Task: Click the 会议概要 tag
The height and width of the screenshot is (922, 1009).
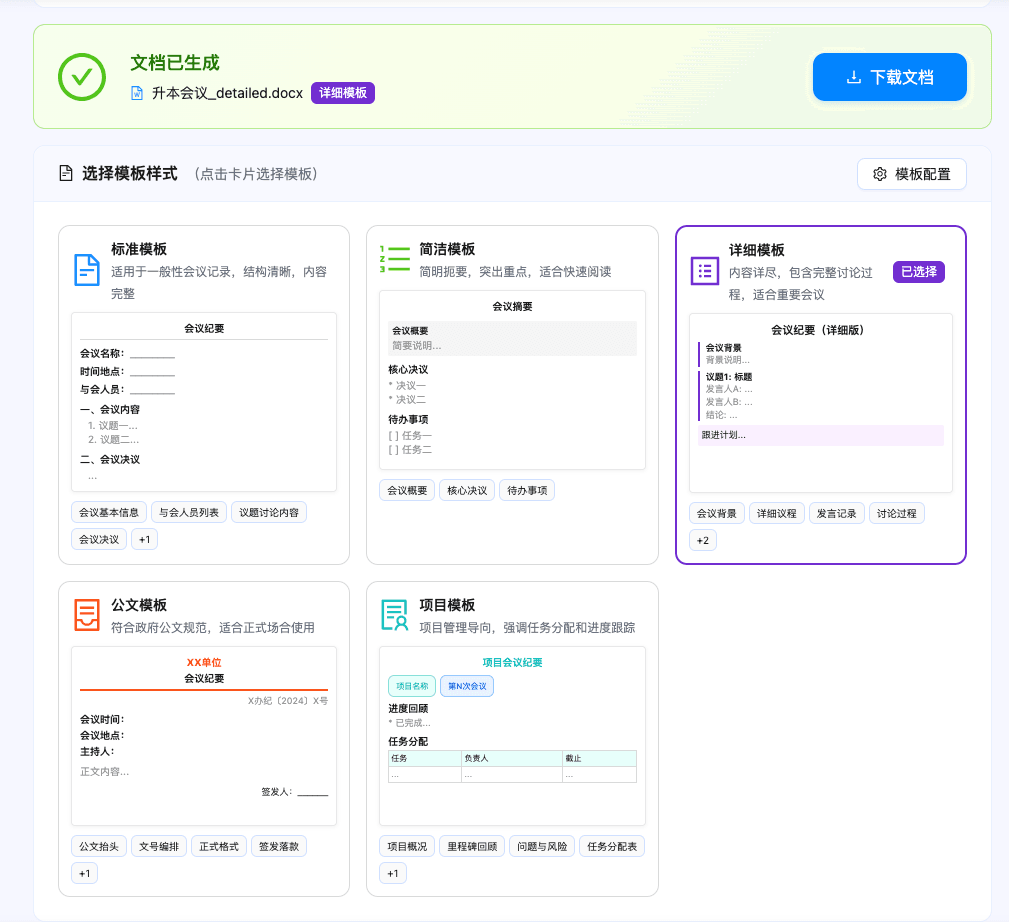Action: coord(407,490)
